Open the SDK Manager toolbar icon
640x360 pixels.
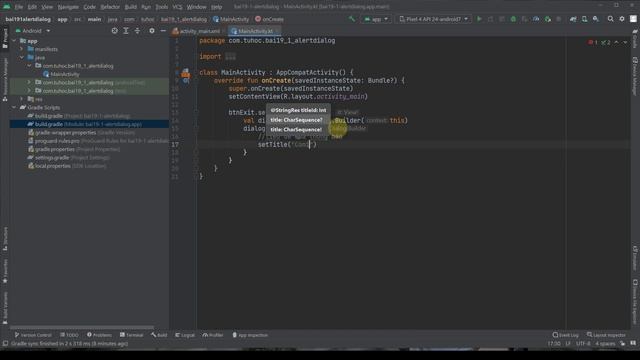[596, 19]
